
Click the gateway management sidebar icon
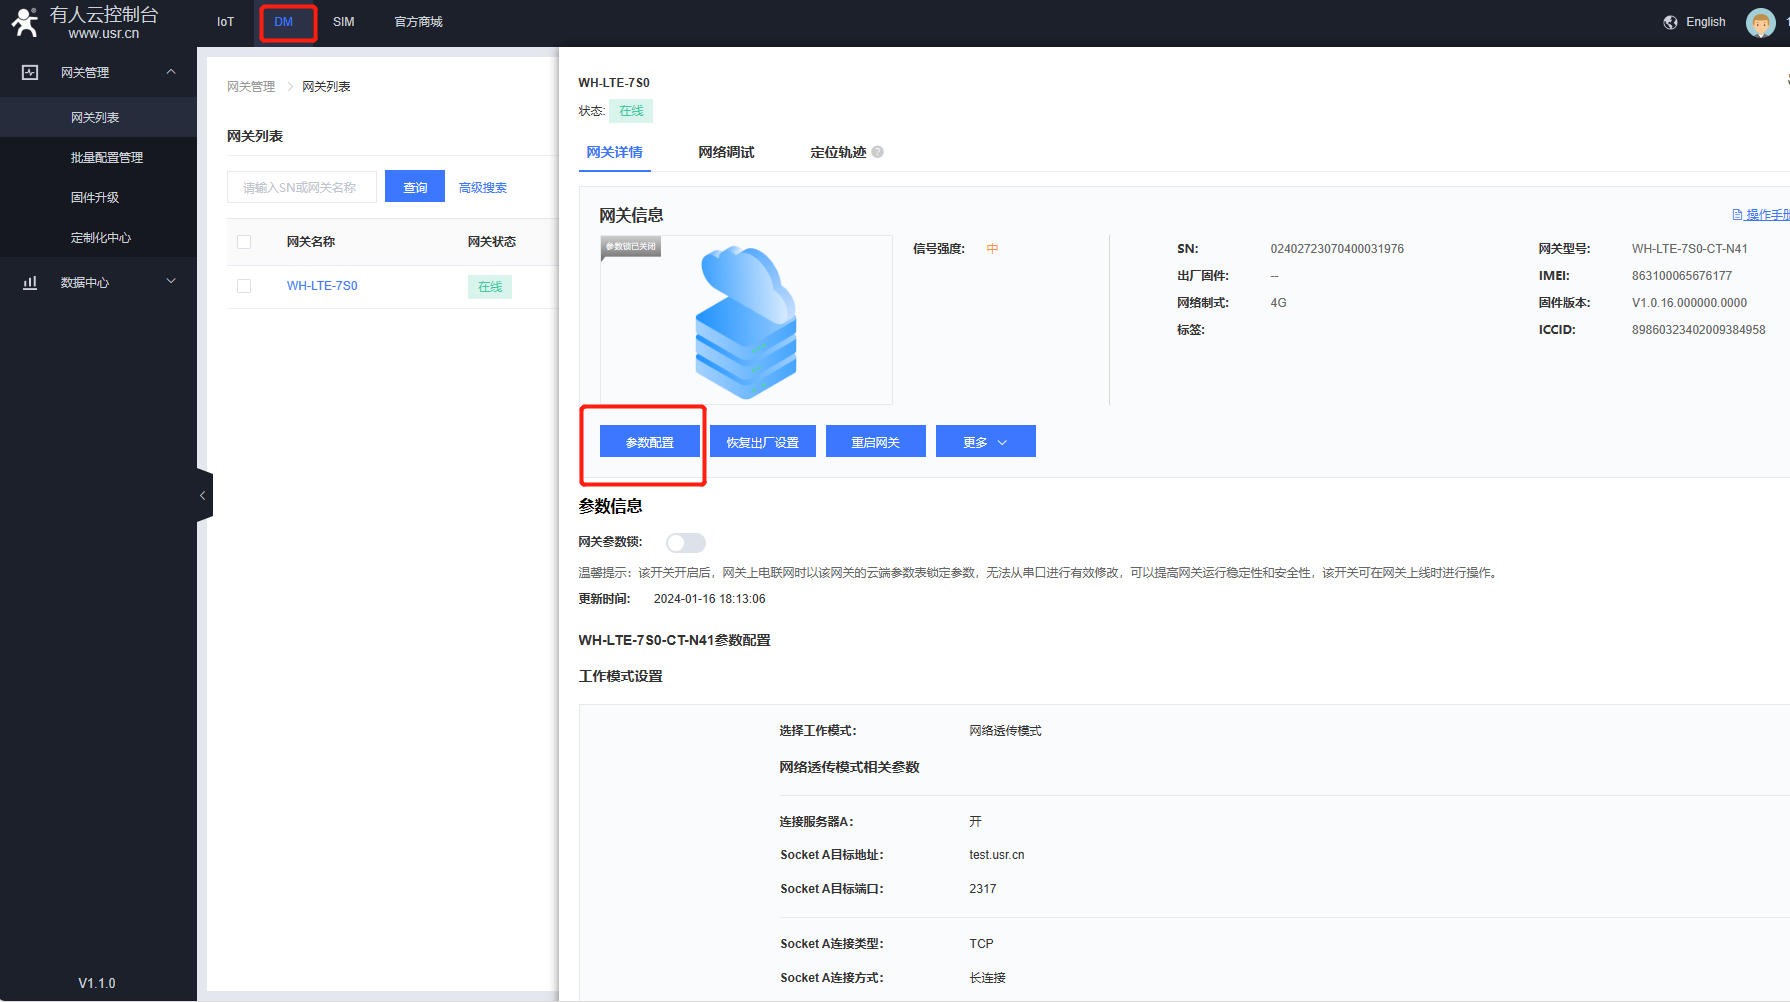click(30, 73)
